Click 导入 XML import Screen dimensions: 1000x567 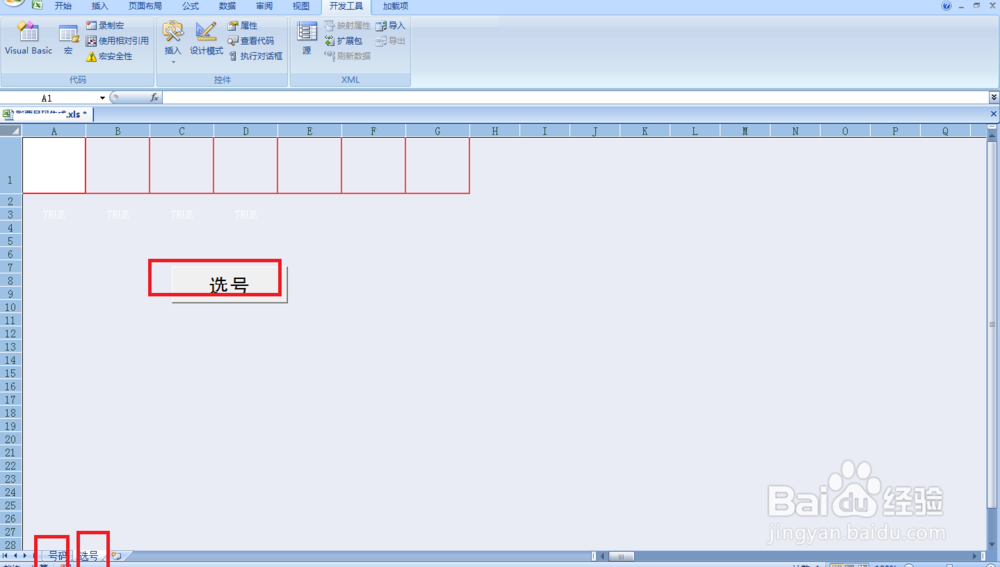(390, 26)
